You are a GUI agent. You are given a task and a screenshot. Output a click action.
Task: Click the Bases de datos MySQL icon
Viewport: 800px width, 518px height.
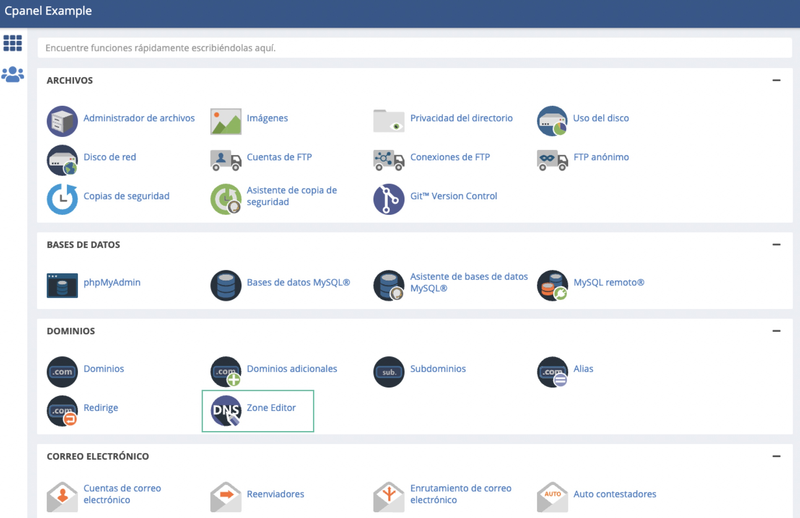(226, 285)
